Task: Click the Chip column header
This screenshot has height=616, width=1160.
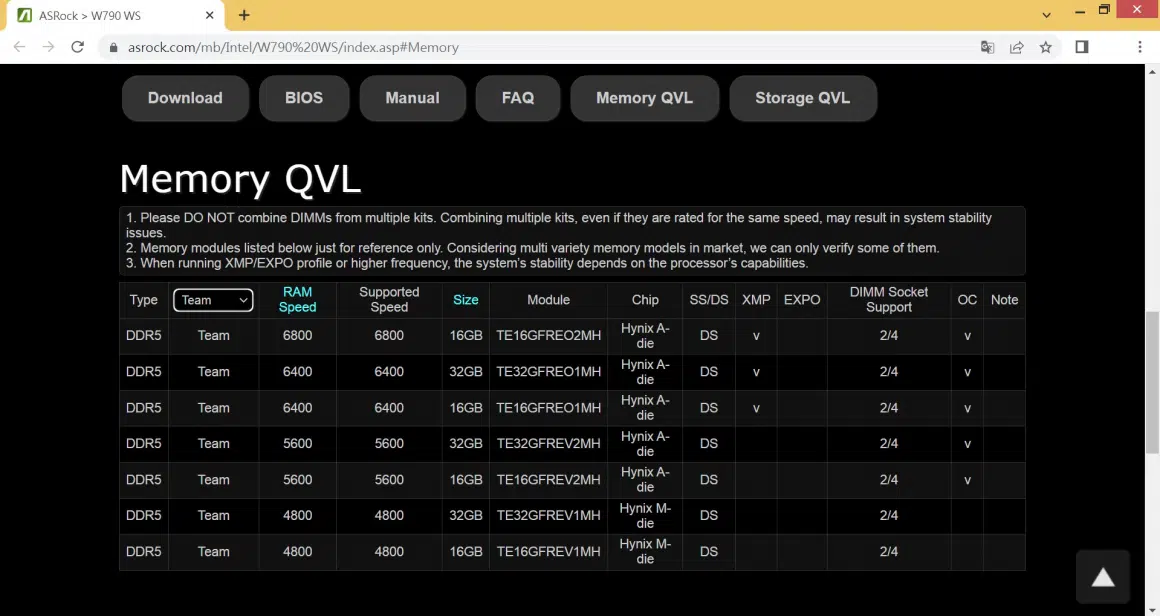Action: pyautogui.click(x=645, y=299)
